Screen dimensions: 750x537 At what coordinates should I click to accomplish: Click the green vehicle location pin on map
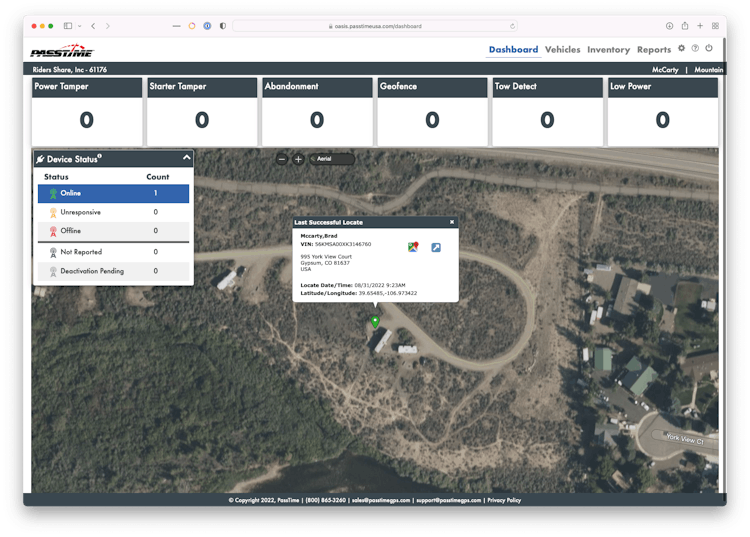375,322
